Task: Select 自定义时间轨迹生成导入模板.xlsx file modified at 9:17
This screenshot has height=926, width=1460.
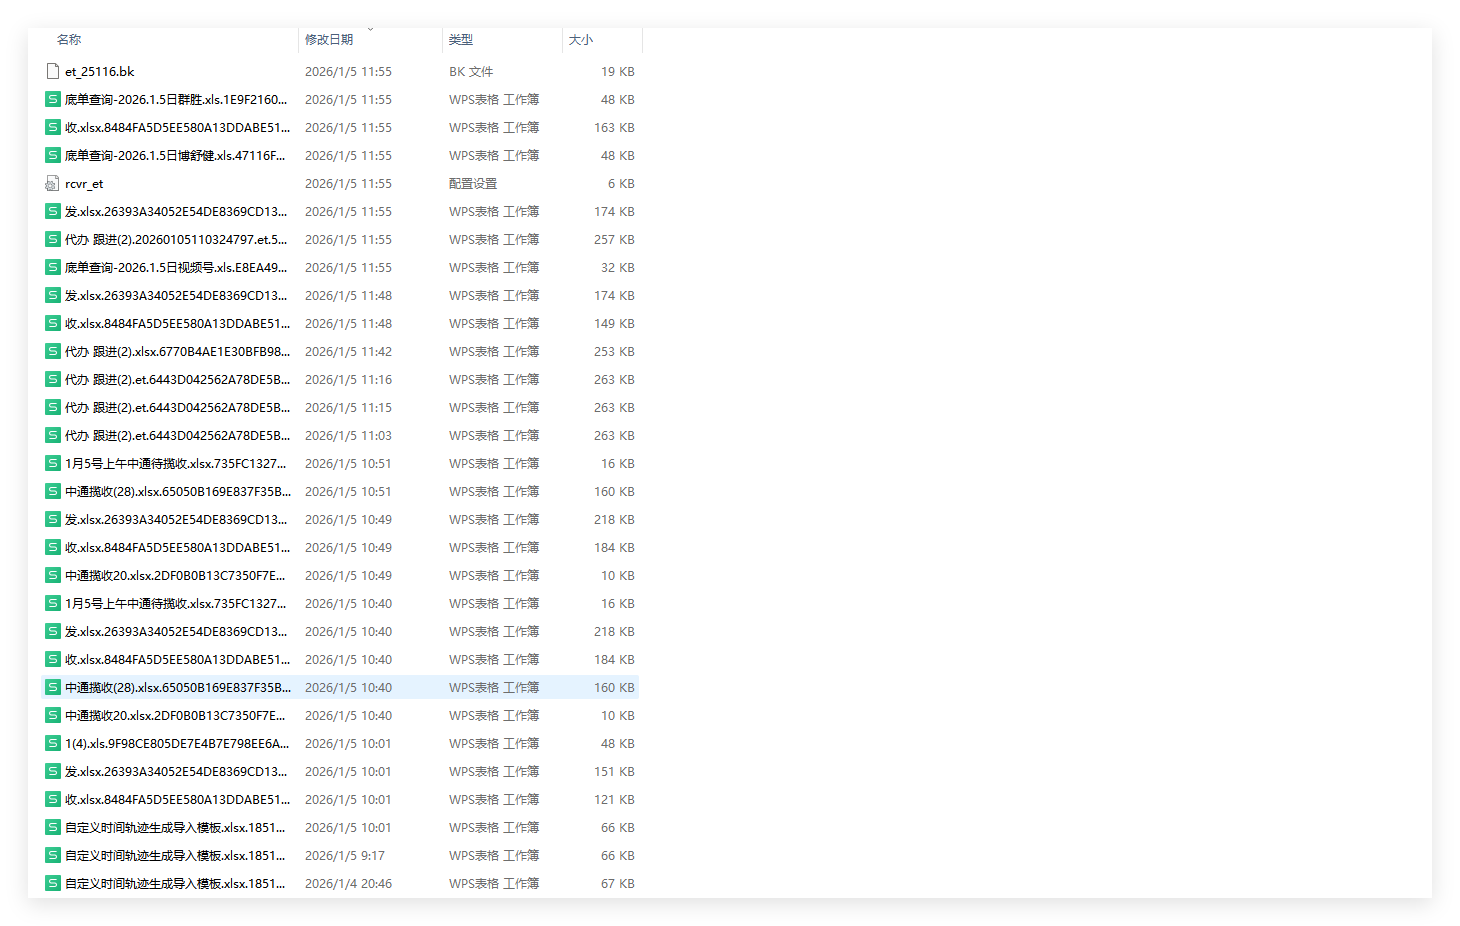Action: coord(175,856)
